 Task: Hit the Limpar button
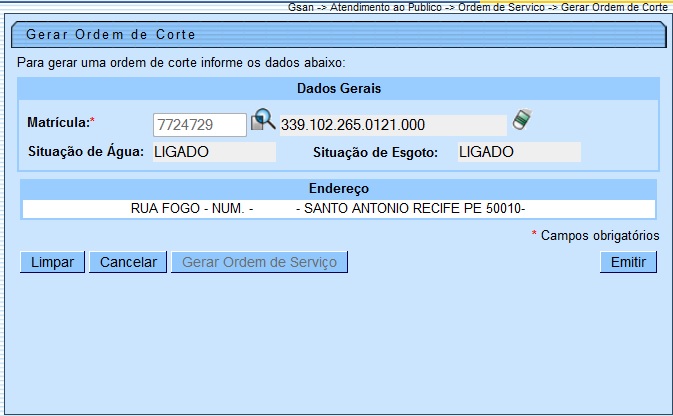(x=52, y=262)
